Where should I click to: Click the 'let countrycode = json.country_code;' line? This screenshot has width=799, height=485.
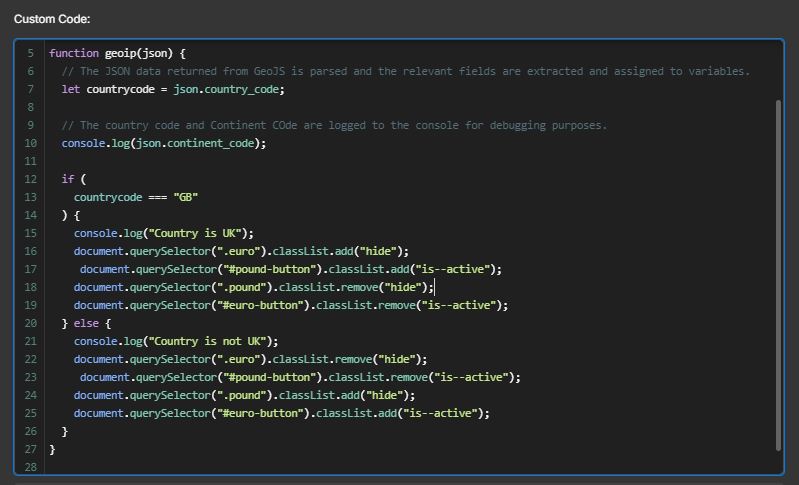pyautogui.click(x=173, y=89)
